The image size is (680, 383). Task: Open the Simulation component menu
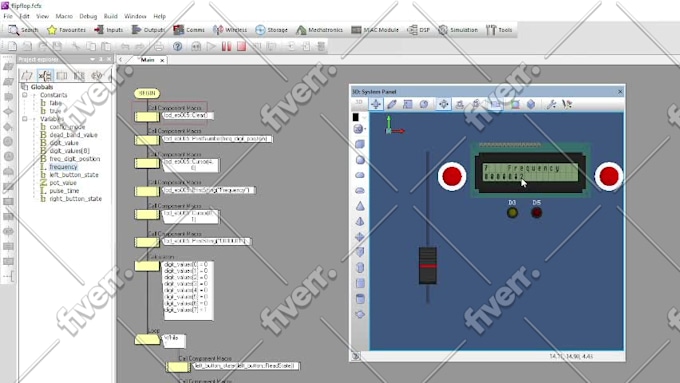[458, 29]
